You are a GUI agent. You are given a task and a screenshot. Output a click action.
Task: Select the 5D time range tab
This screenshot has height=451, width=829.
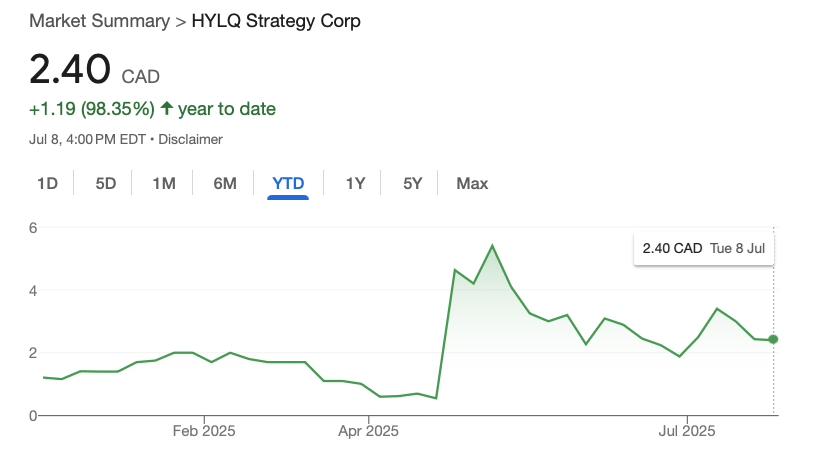pyautogui.click(x=106, y=183)
